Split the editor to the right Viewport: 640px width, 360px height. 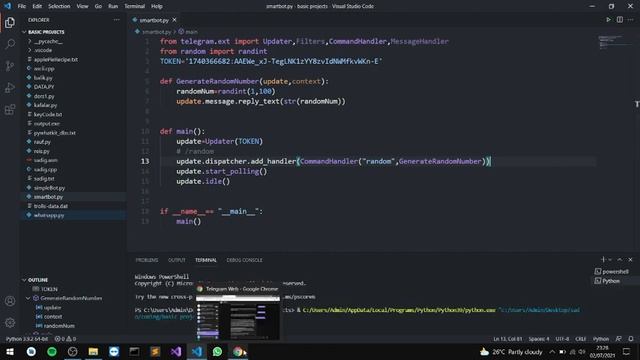(x=620, y=20)
